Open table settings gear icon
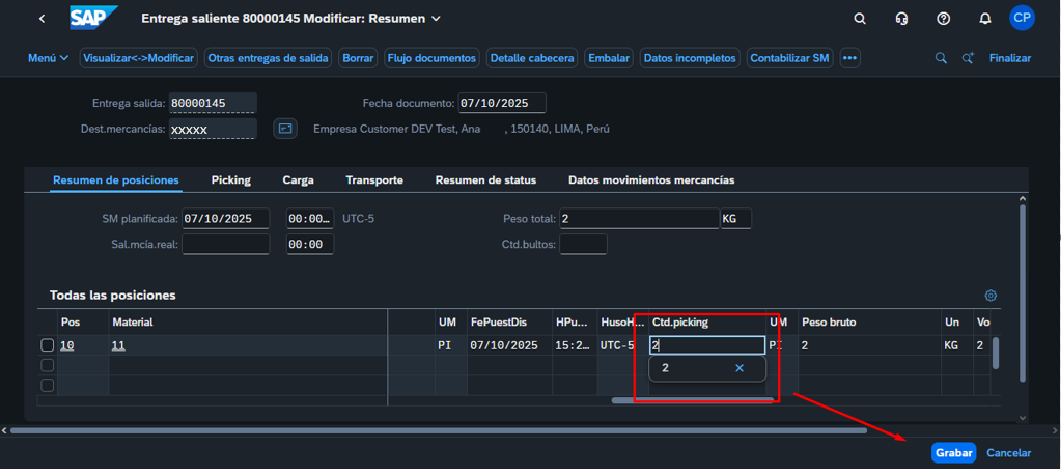Image resolution: width=1061 pixels, height=470 pixels. [x=991, y=296]
